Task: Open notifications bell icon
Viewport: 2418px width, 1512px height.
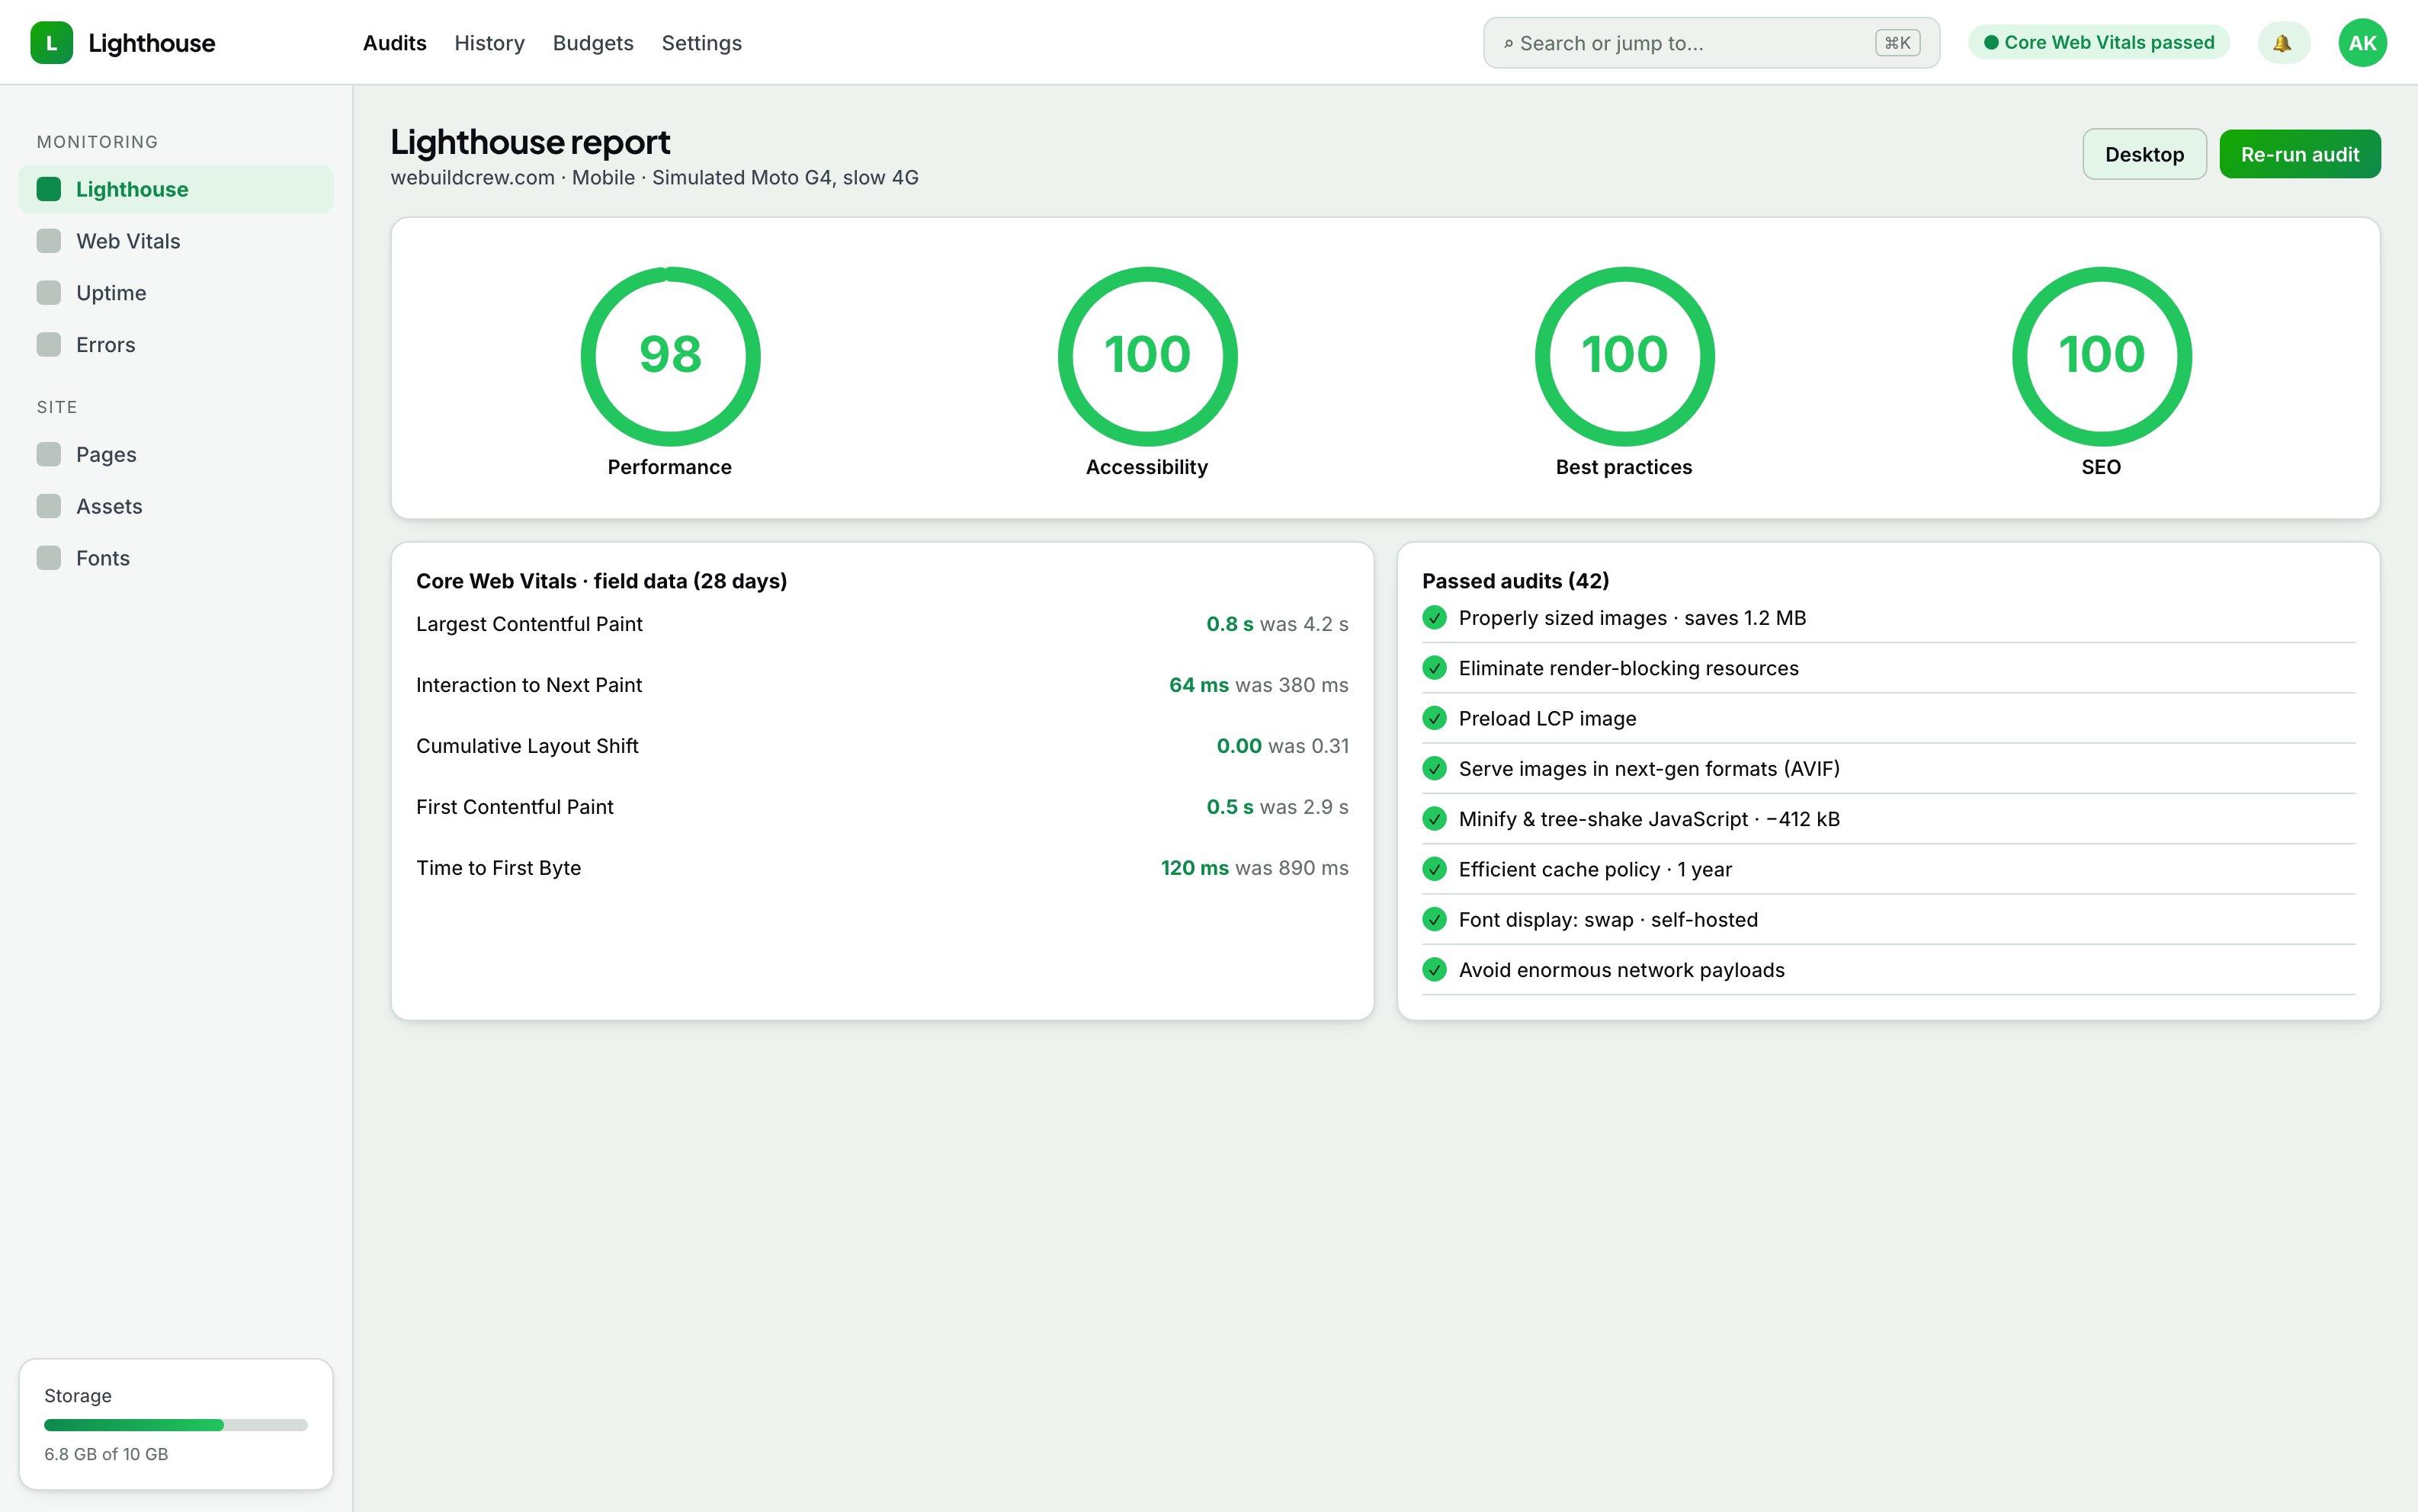Action: 2283,43
